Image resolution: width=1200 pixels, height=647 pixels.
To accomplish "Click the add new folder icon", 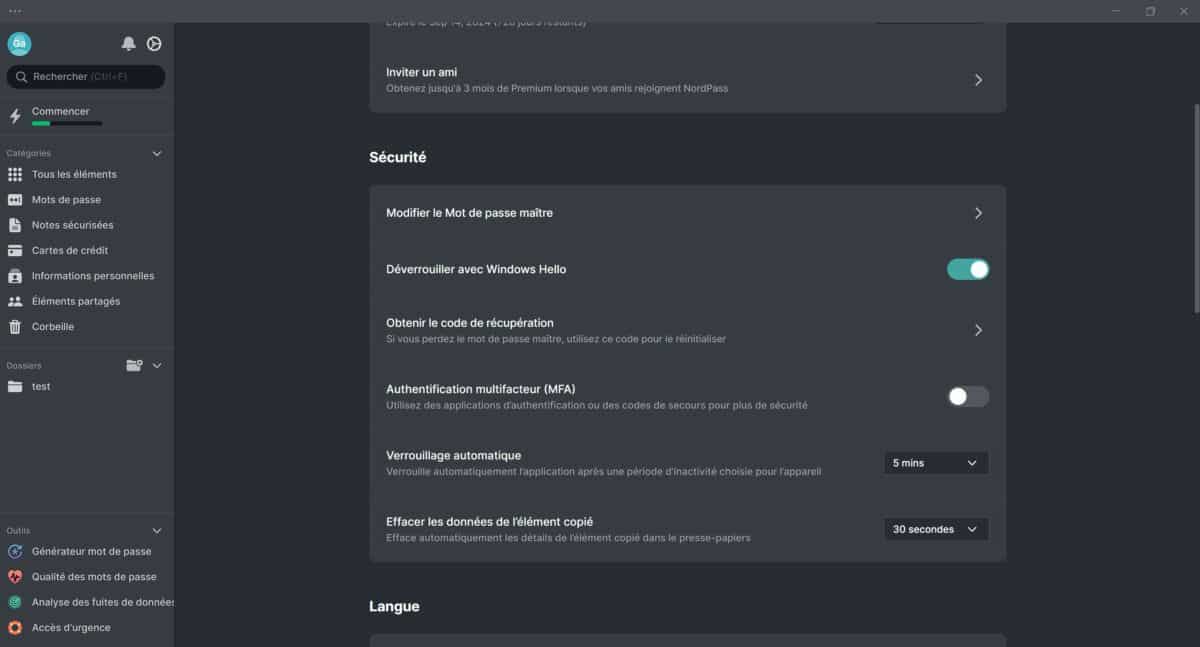I will point(134,365).
